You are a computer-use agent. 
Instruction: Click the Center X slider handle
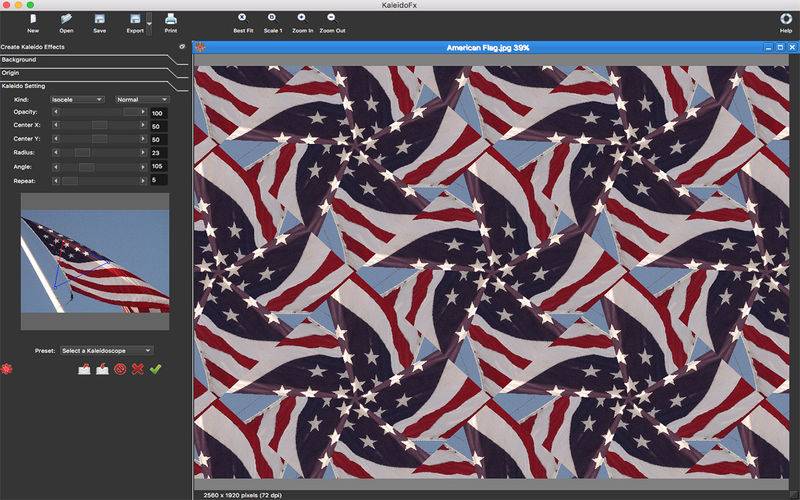99,125
